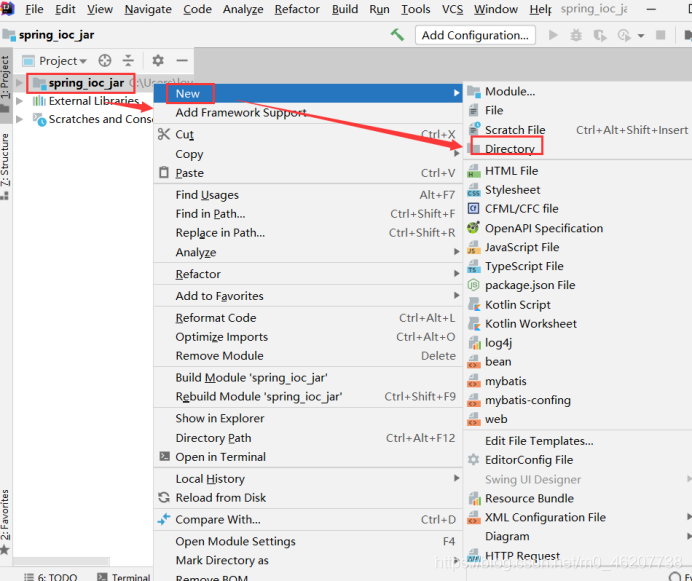Choose Cut with scissors icon
Viewport: 692px width, 581px height.
pyautogui.click(x=306, y=134)
